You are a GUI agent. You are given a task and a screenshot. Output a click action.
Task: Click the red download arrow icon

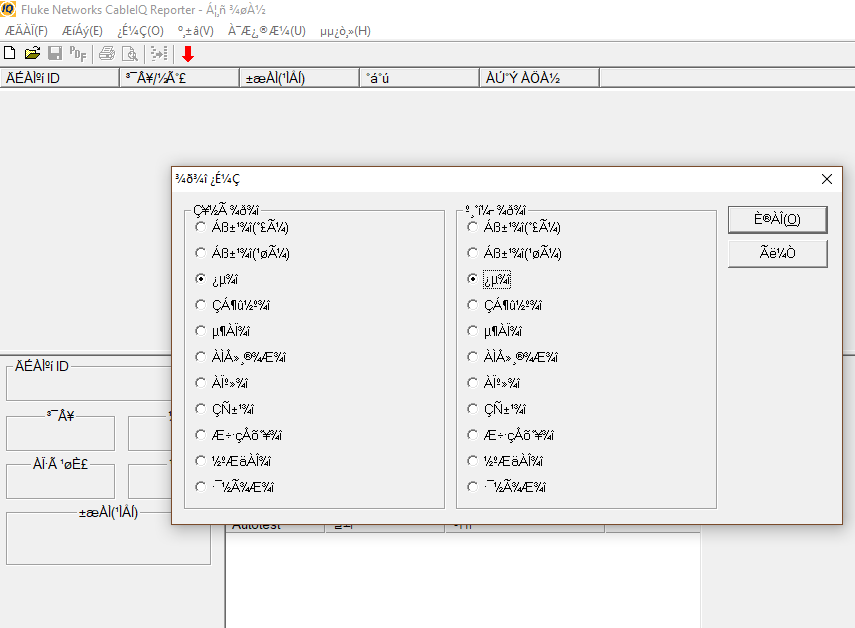pos(188,54)
